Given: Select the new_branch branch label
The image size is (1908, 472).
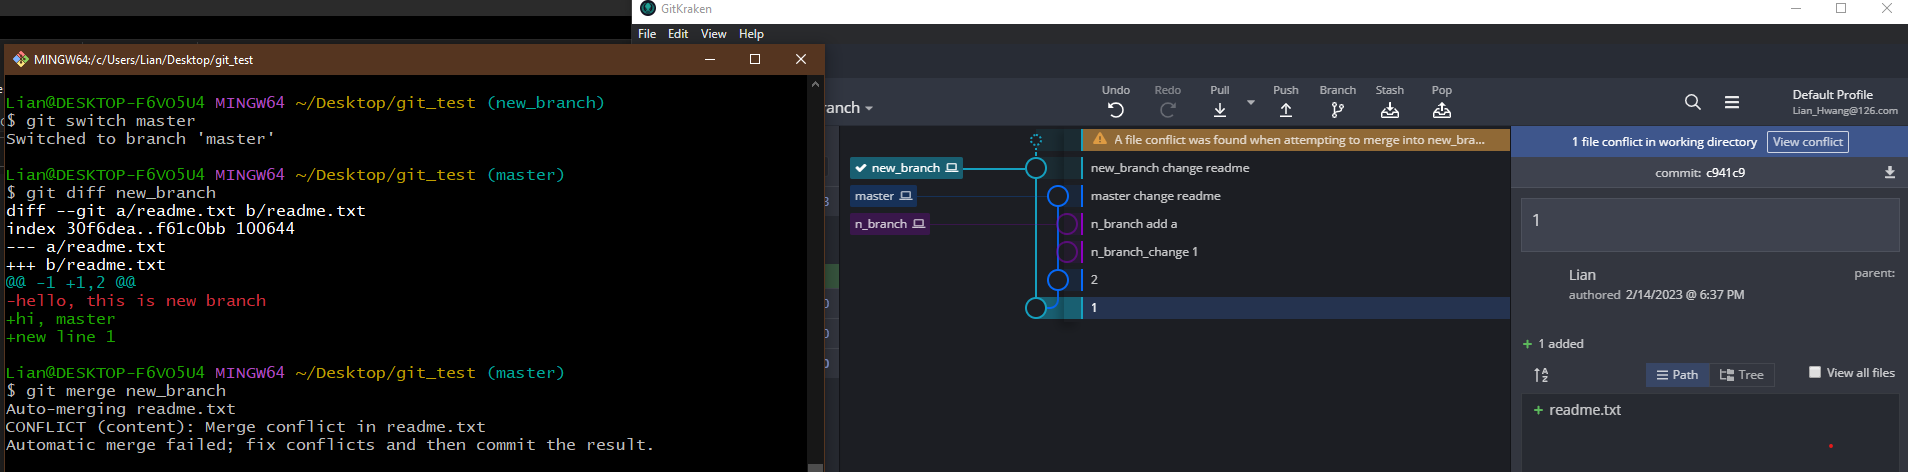Looking at the screenshot, I should point(906,168).
